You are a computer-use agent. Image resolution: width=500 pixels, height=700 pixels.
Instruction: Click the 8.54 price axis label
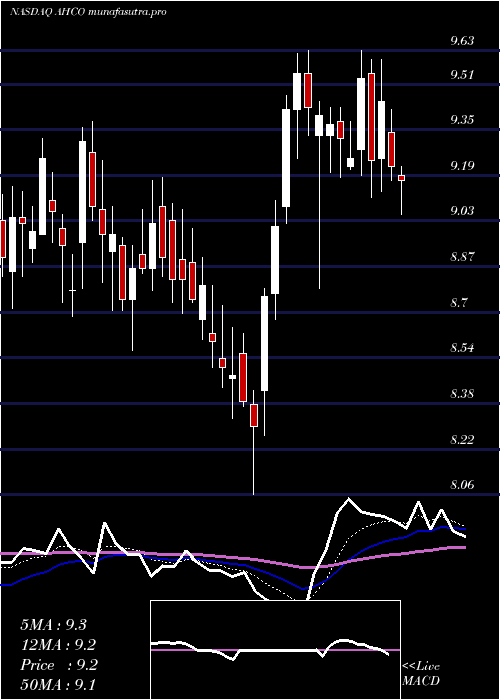[x=462, y=347]
